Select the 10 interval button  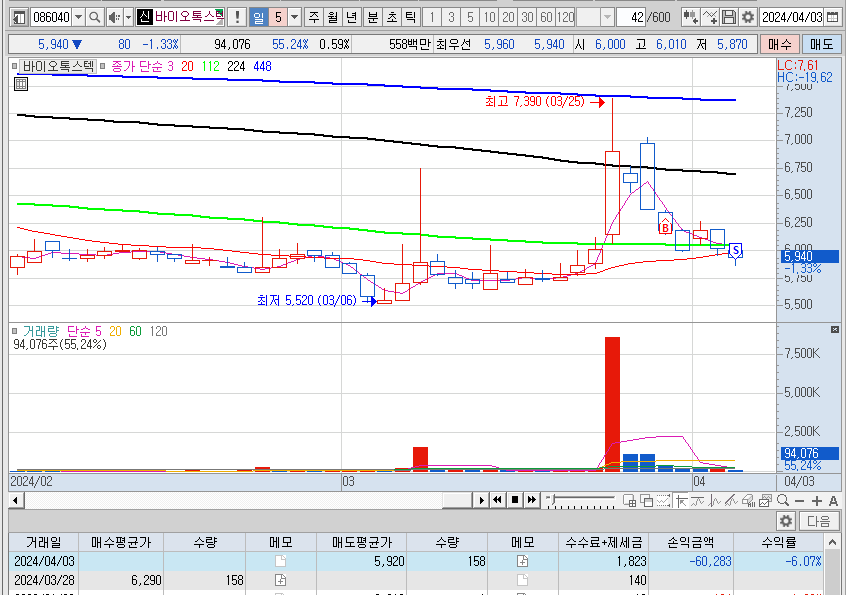tap(489, 17)
